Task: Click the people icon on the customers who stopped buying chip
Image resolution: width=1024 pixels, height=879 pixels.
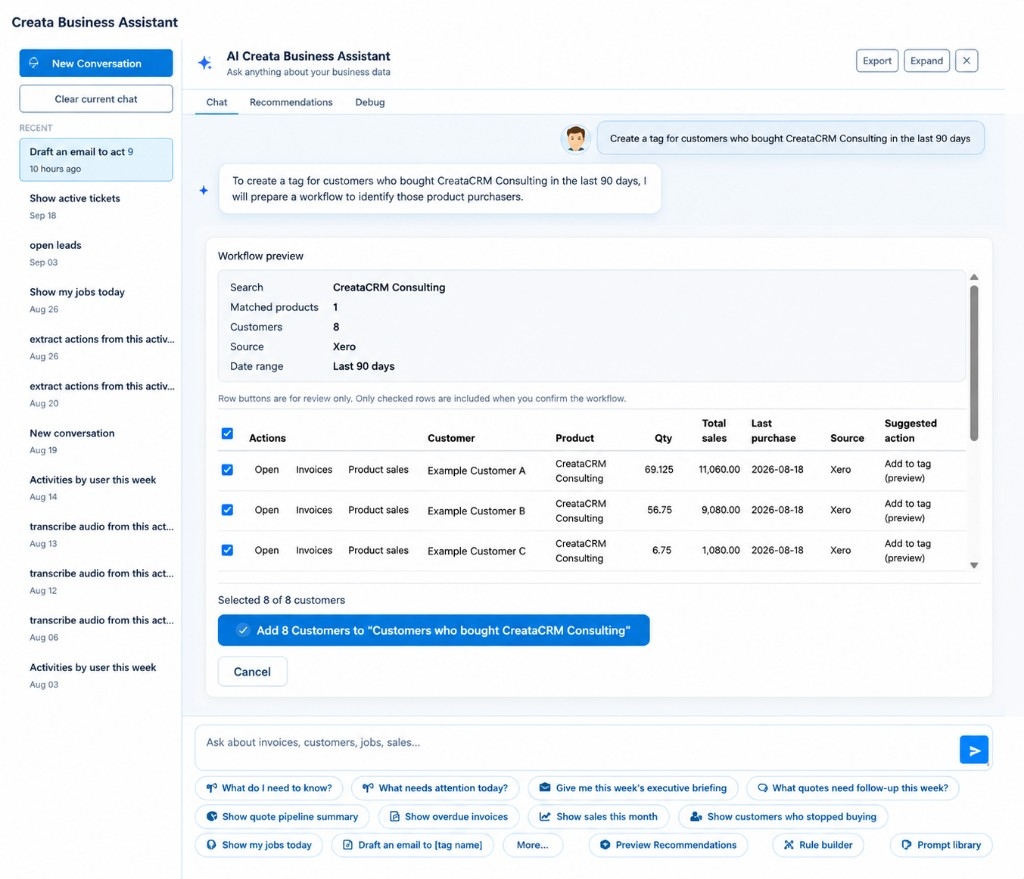Action: 696,816
